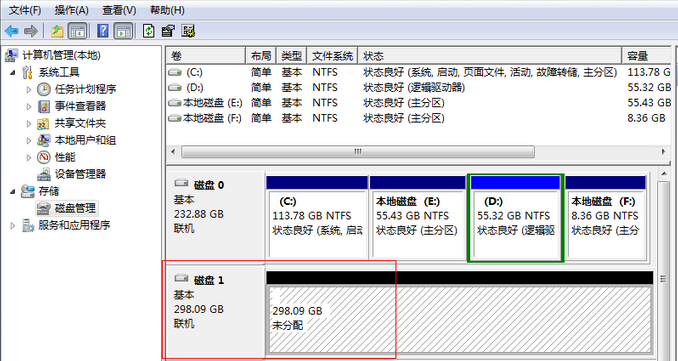Screen dimensions: 678x361
Task: Expand the 服务和应用程序 tree node
Action: [12, 225]
